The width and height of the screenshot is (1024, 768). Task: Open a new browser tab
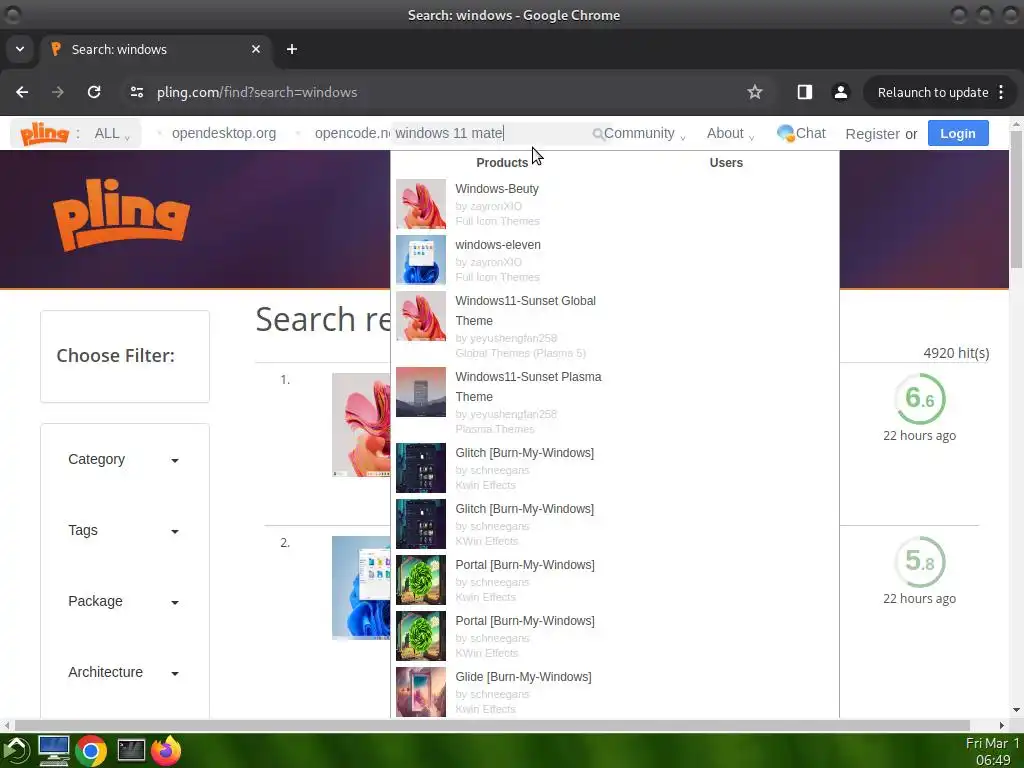pos(292,49)
